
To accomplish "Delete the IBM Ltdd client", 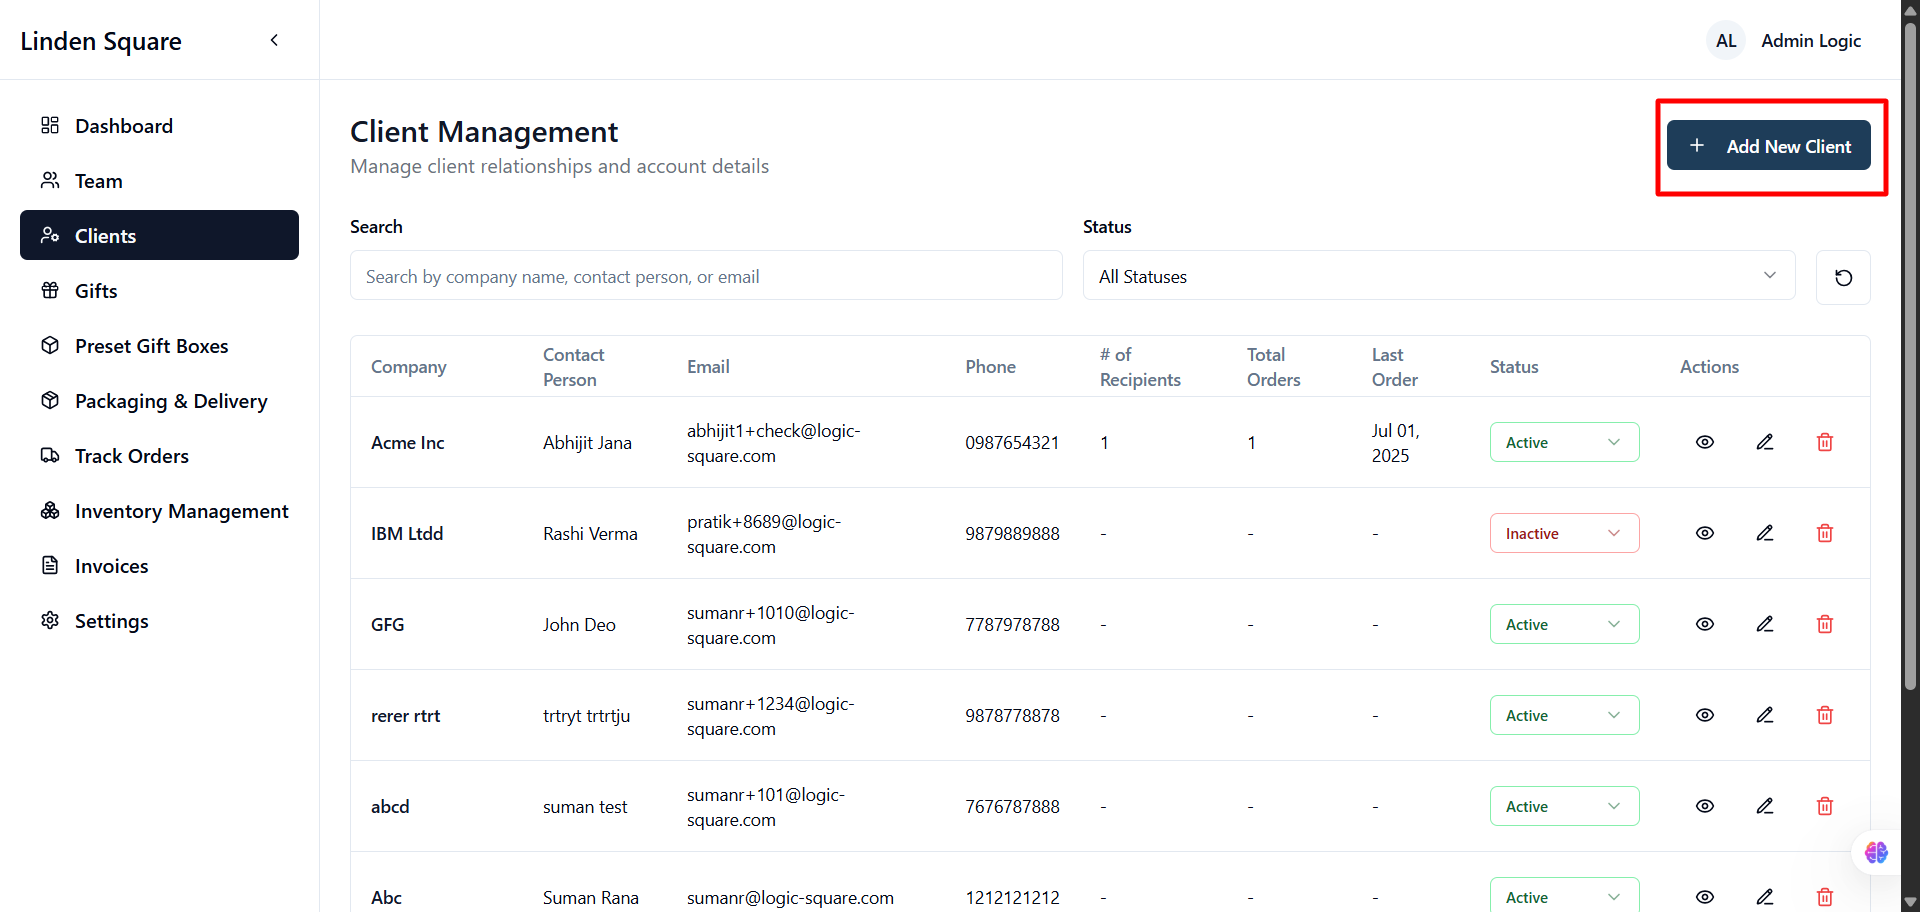I will pyautogui.click(x=1825, y=533).
